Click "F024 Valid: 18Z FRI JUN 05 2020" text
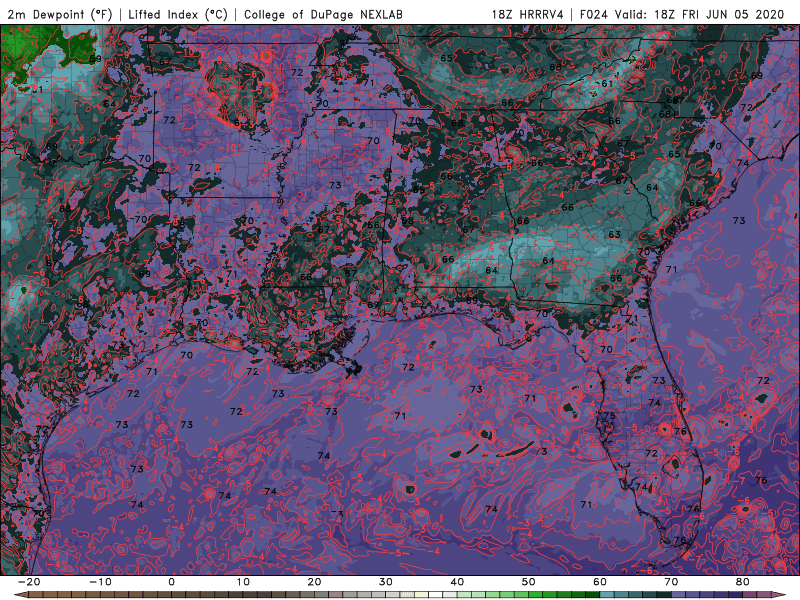 pos(682,14)
